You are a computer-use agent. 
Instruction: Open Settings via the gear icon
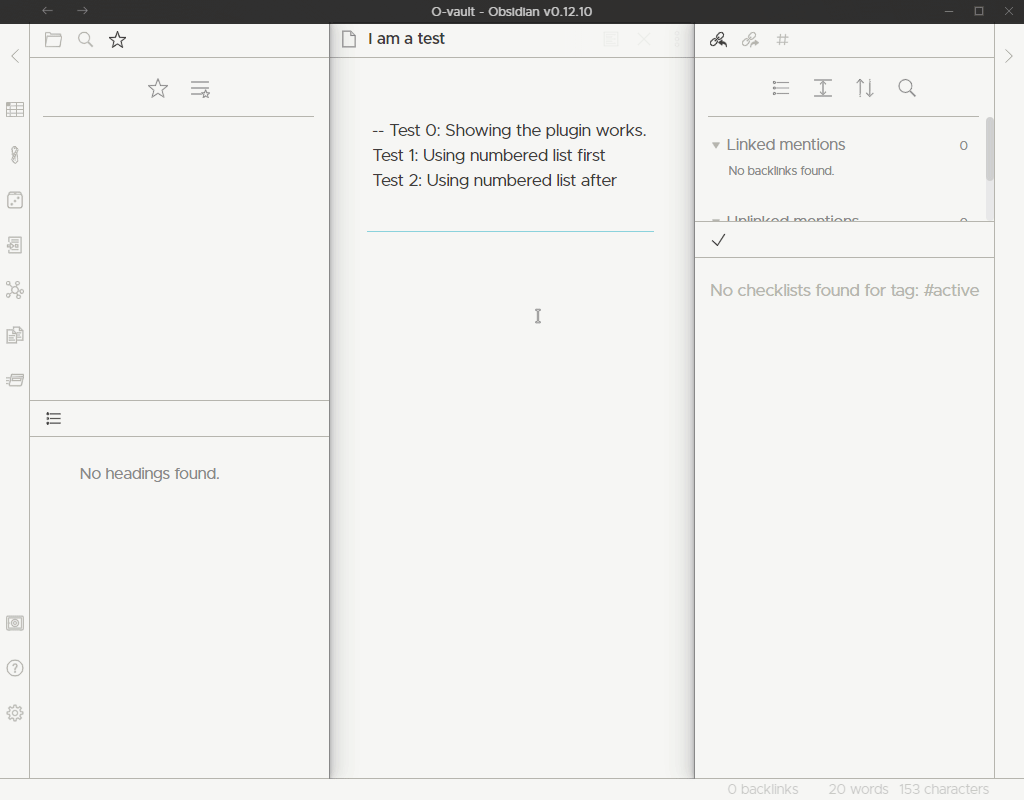pyautogui.click(x=15, y=712)
